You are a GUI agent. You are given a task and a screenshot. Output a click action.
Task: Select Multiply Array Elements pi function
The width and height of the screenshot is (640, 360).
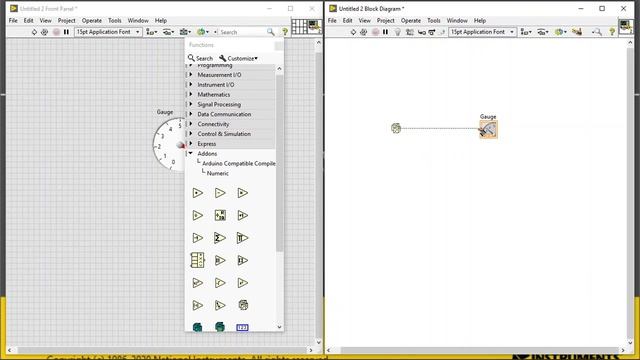(242, 238)
